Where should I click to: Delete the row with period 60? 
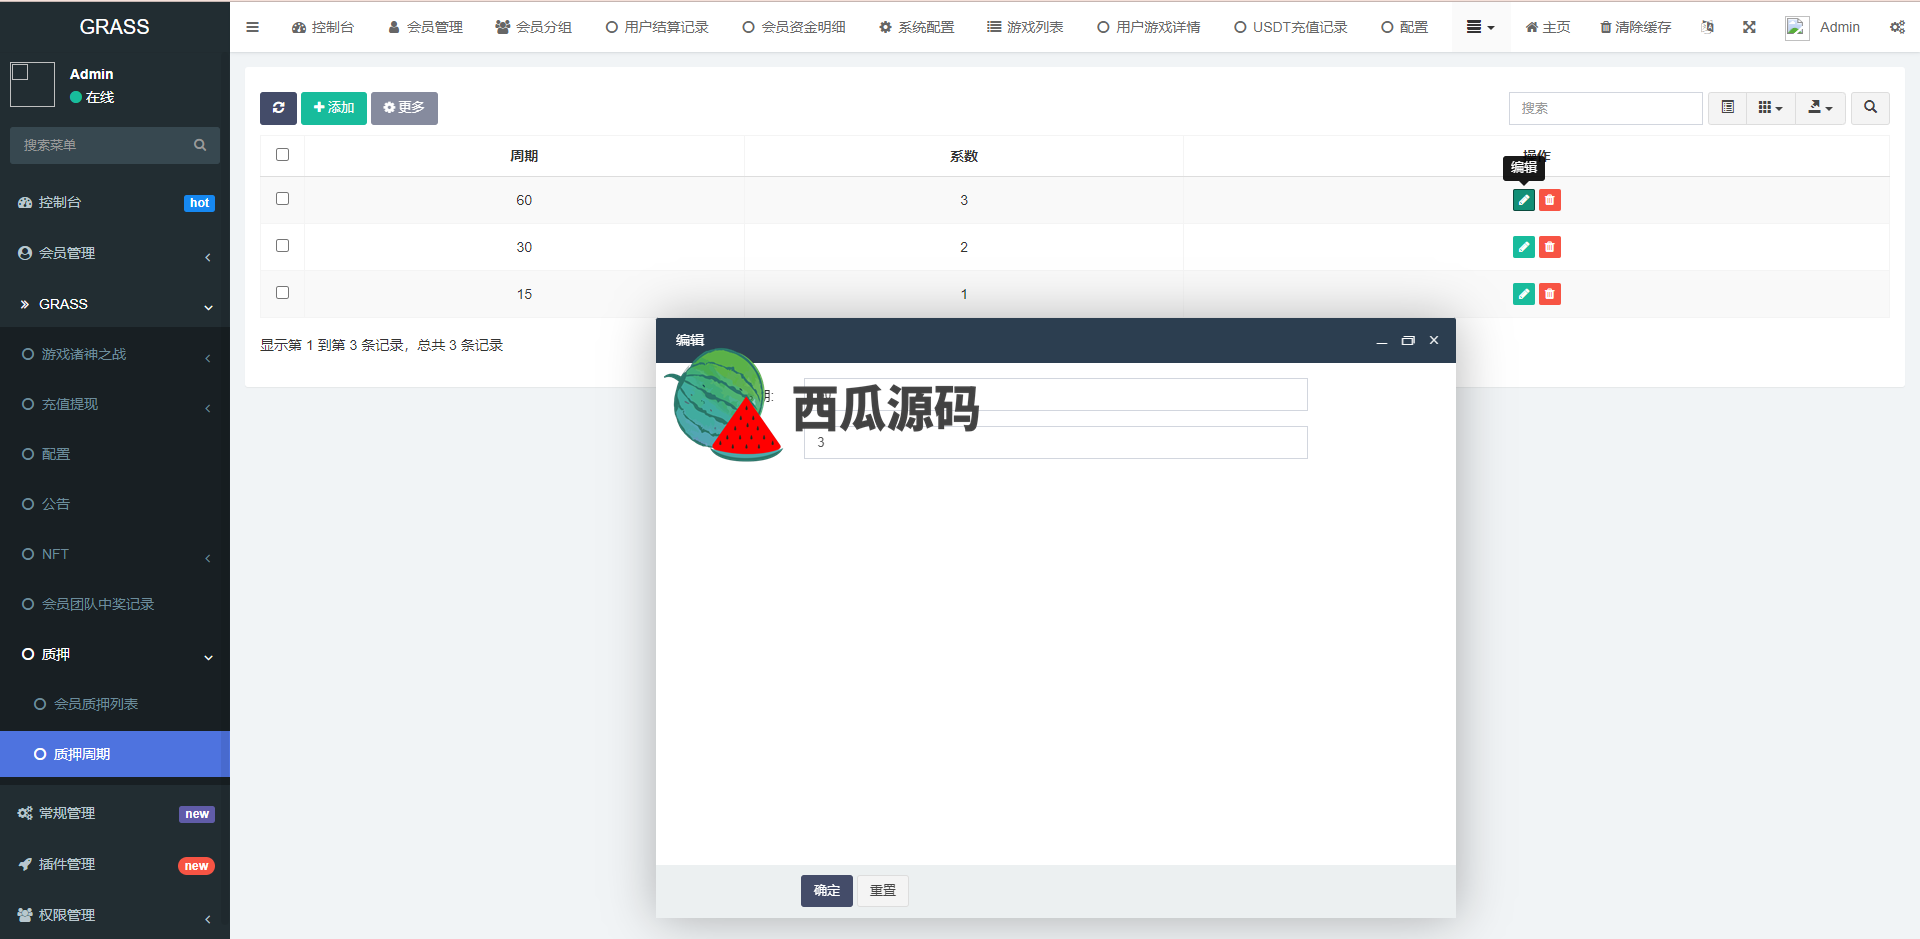pyautogui.click(x=1549, y=200)
